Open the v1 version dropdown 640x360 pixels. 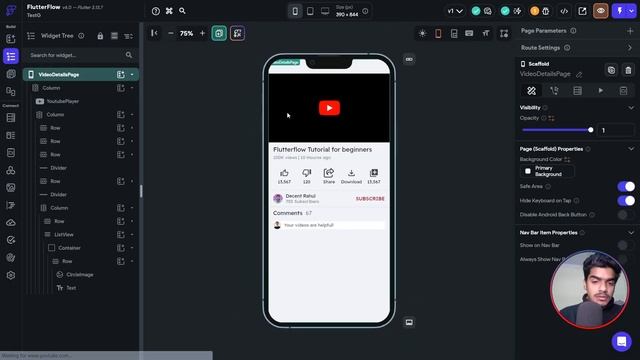coord(455,11)
